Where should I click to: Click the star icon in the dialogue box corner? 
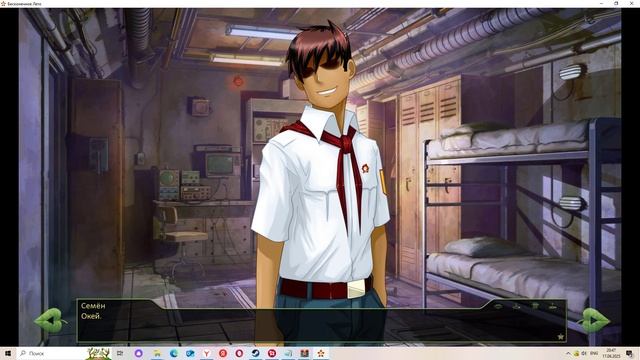(560, 337)
